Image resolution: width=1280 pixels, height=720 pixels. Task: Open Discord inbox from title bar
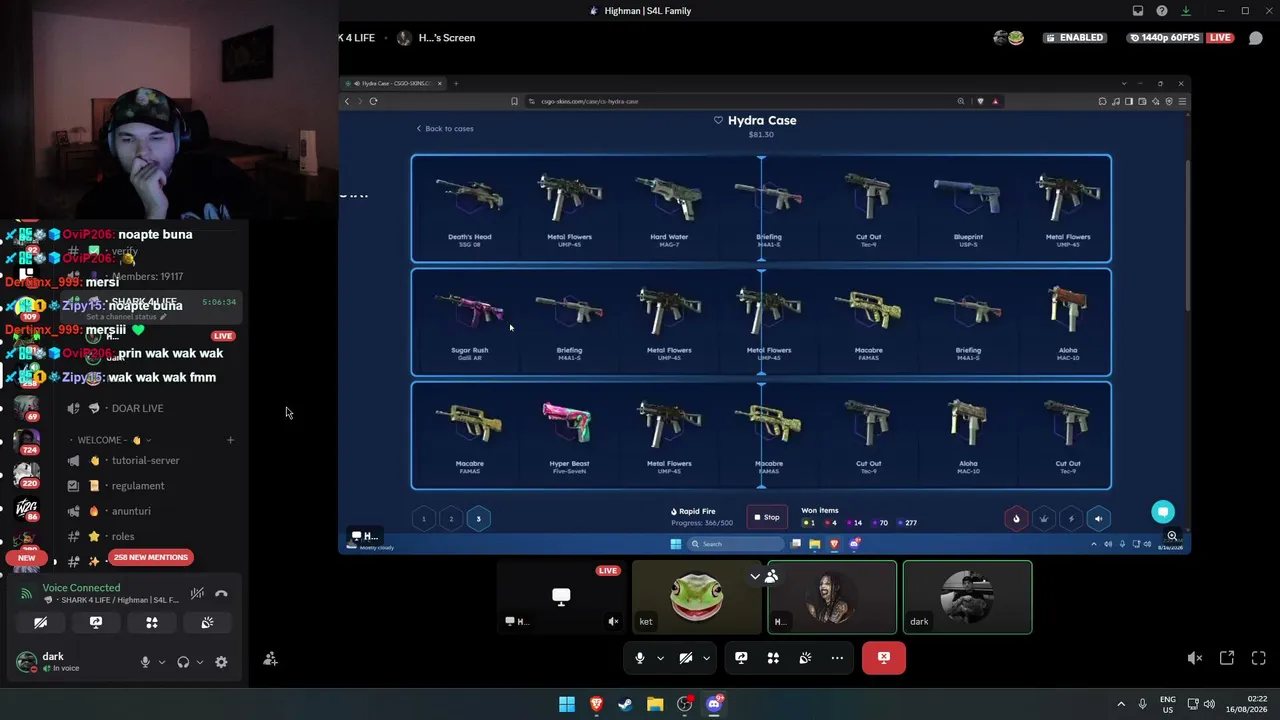pyautogui.click(x=1138, y=11)
